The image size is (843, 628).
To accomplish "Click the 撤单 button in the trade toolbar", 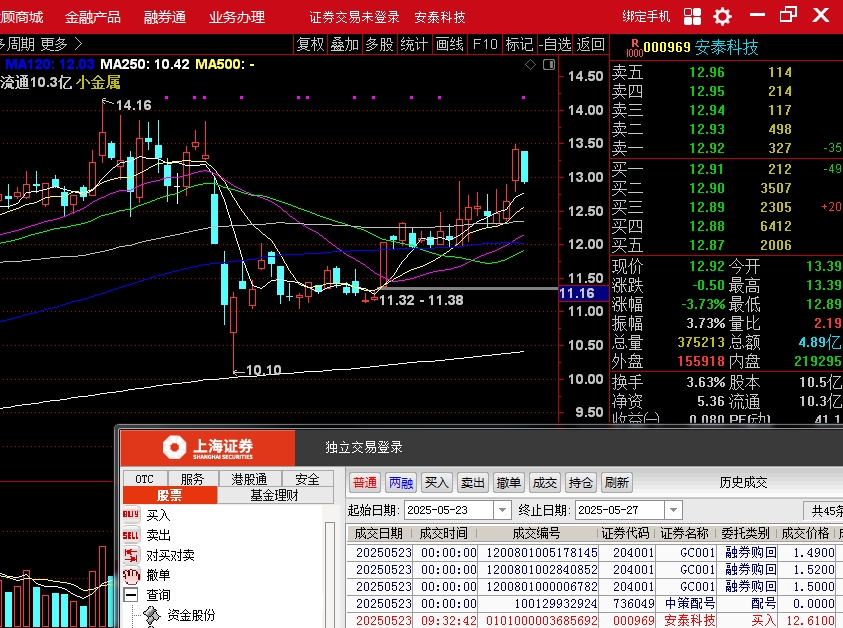I will click(509, 482).
